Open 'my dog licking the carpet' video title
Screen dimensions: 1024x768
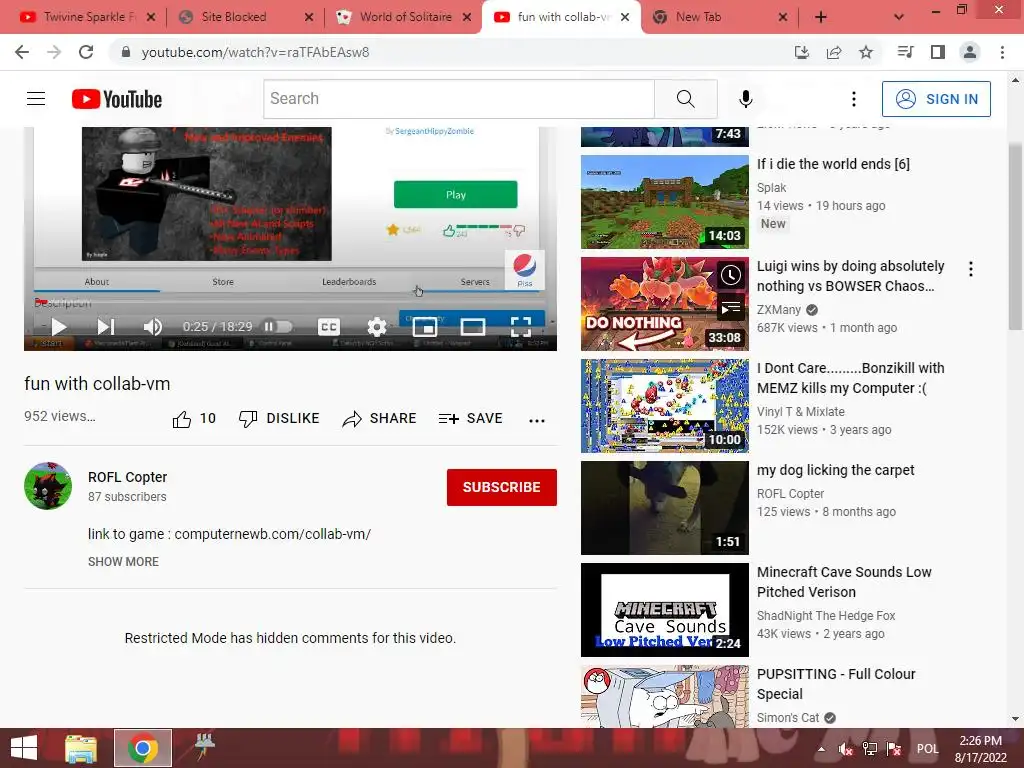[x=835, y=470]
